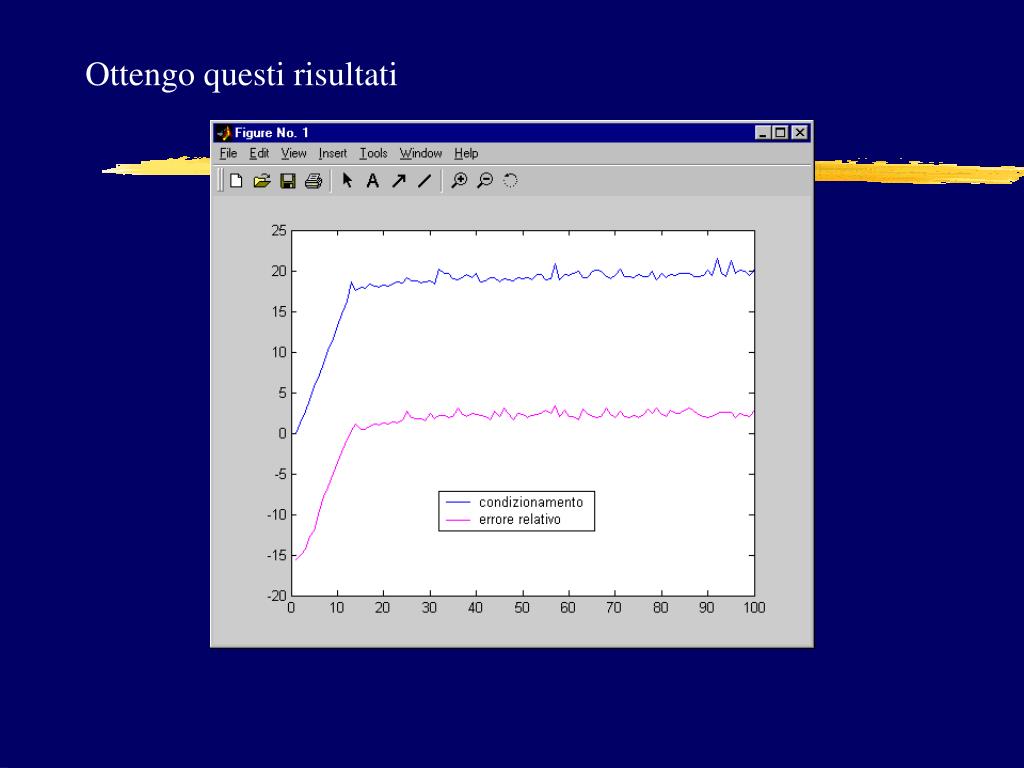Open the File menu
This screenshot has width=1024, height=768.
coord(228,153)
